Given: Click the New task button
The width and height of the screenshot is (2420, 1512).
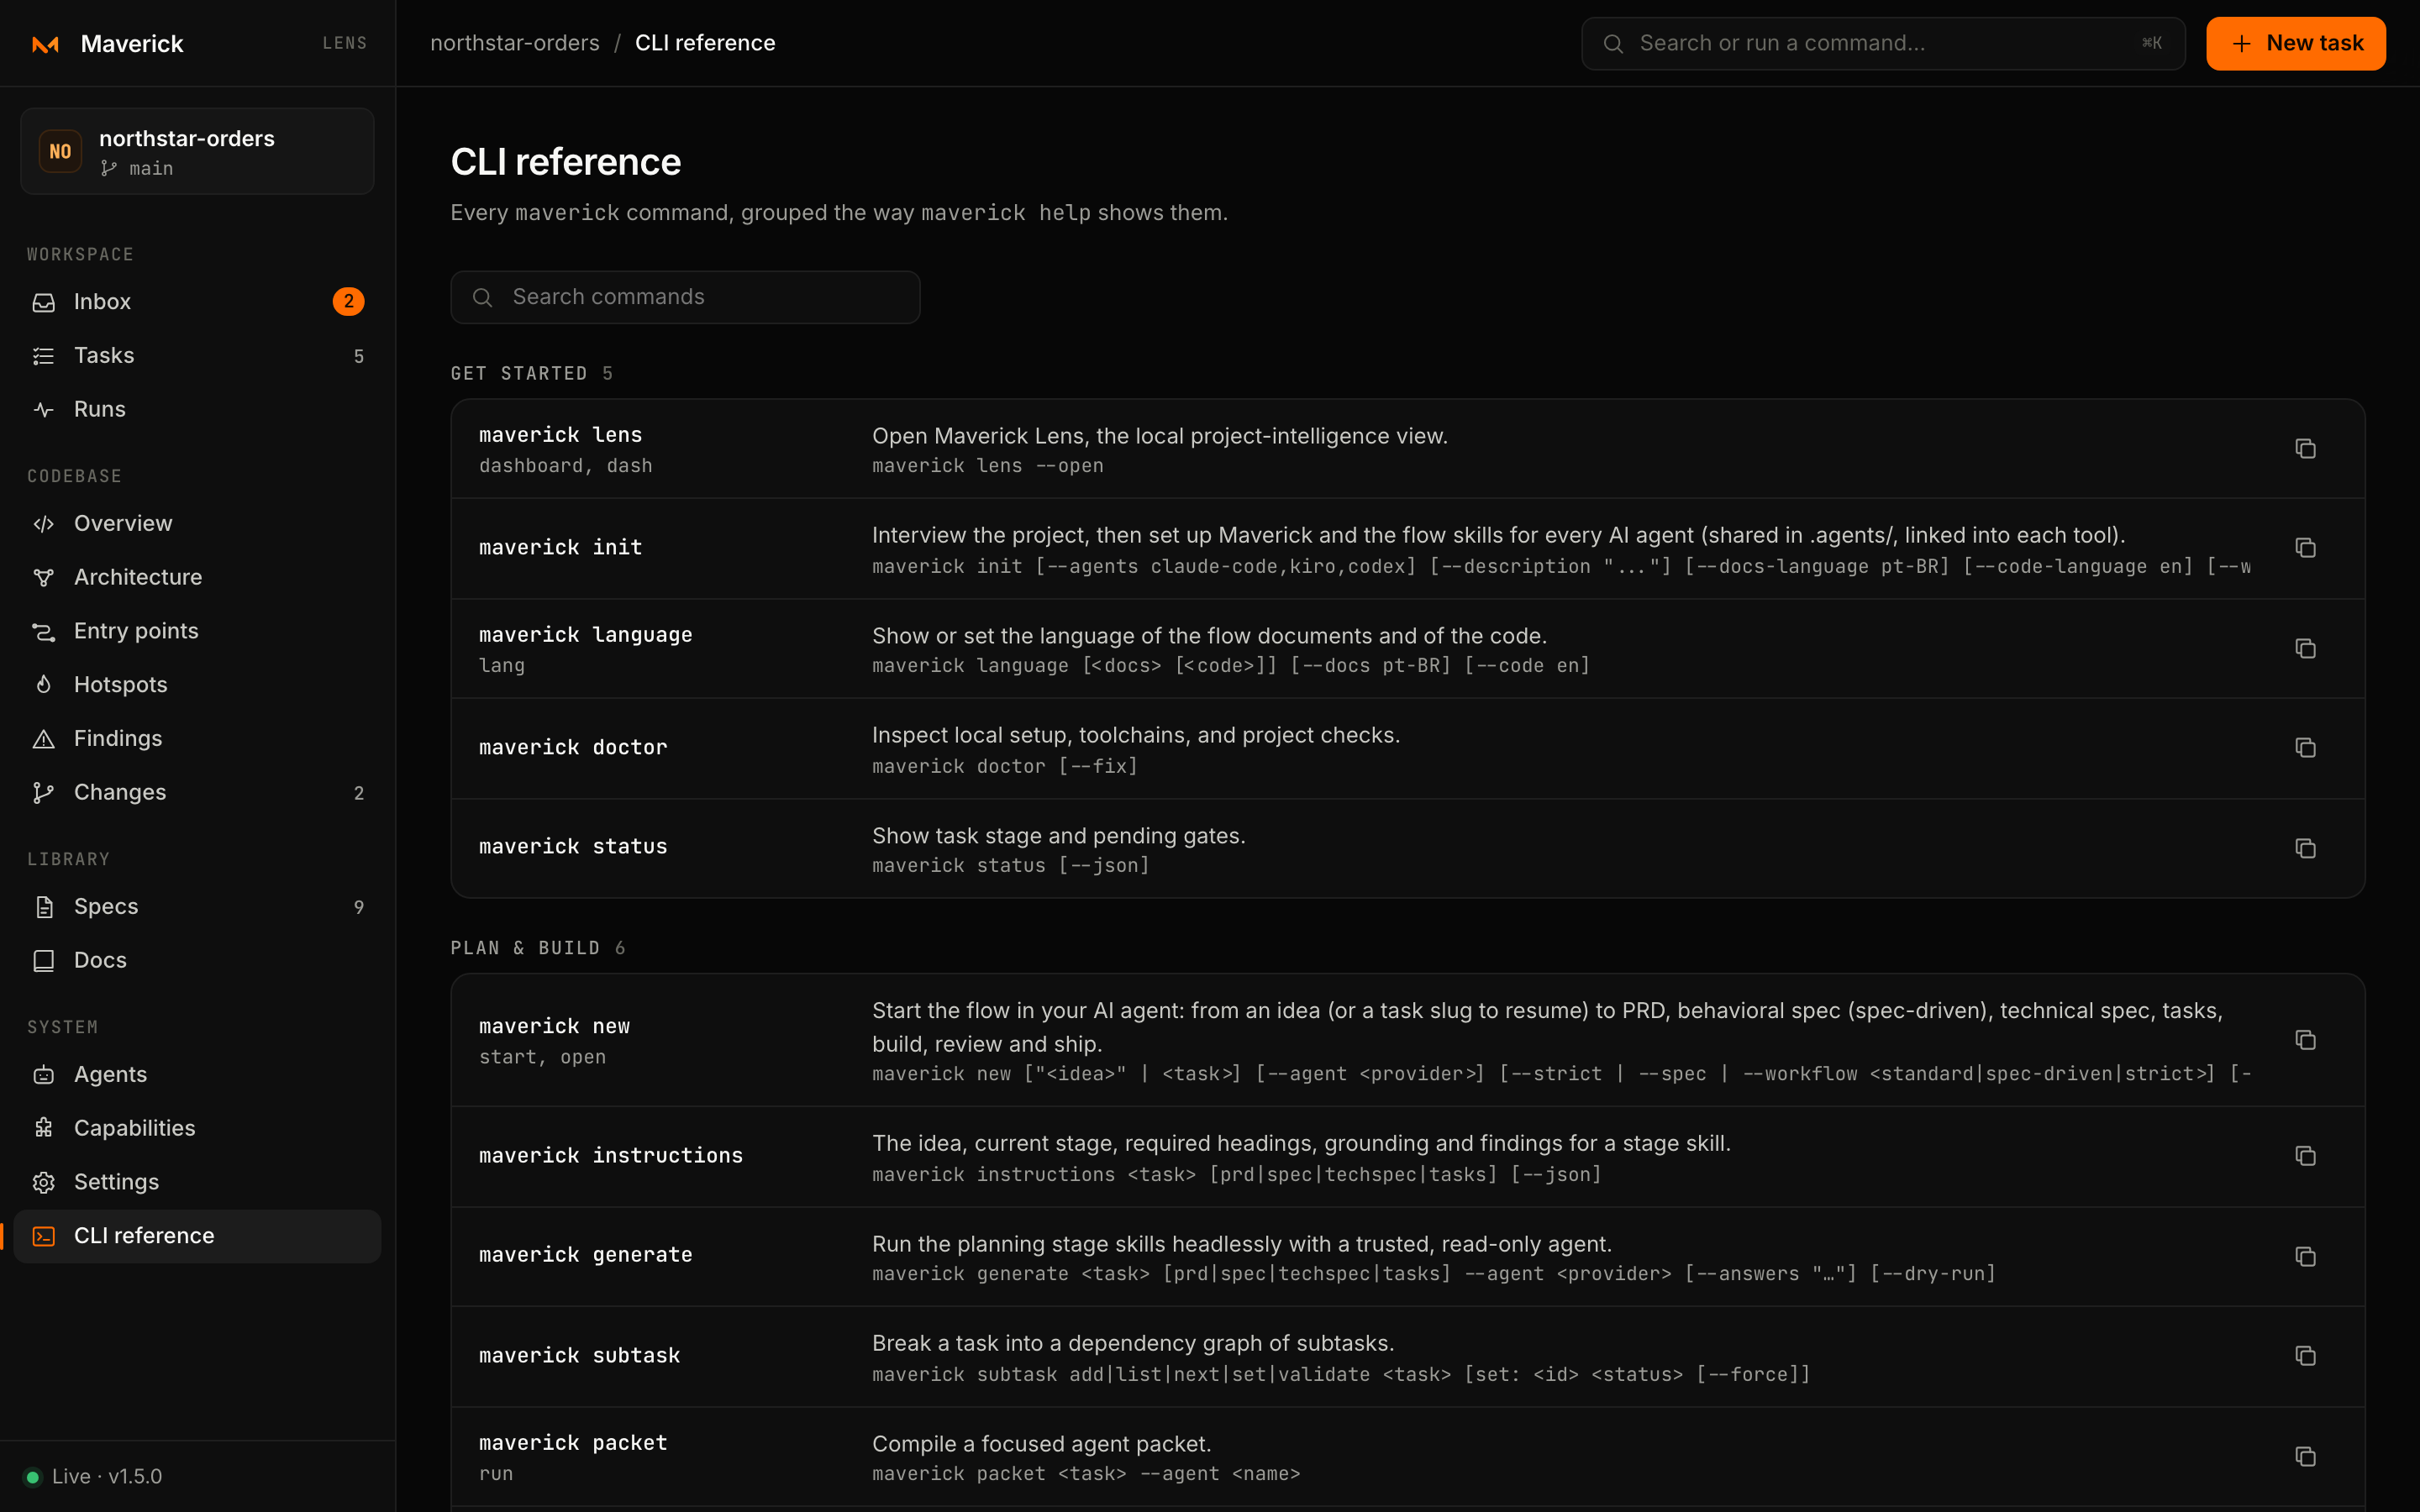Looking at the screenshot, I should [x=2295, y=43].
